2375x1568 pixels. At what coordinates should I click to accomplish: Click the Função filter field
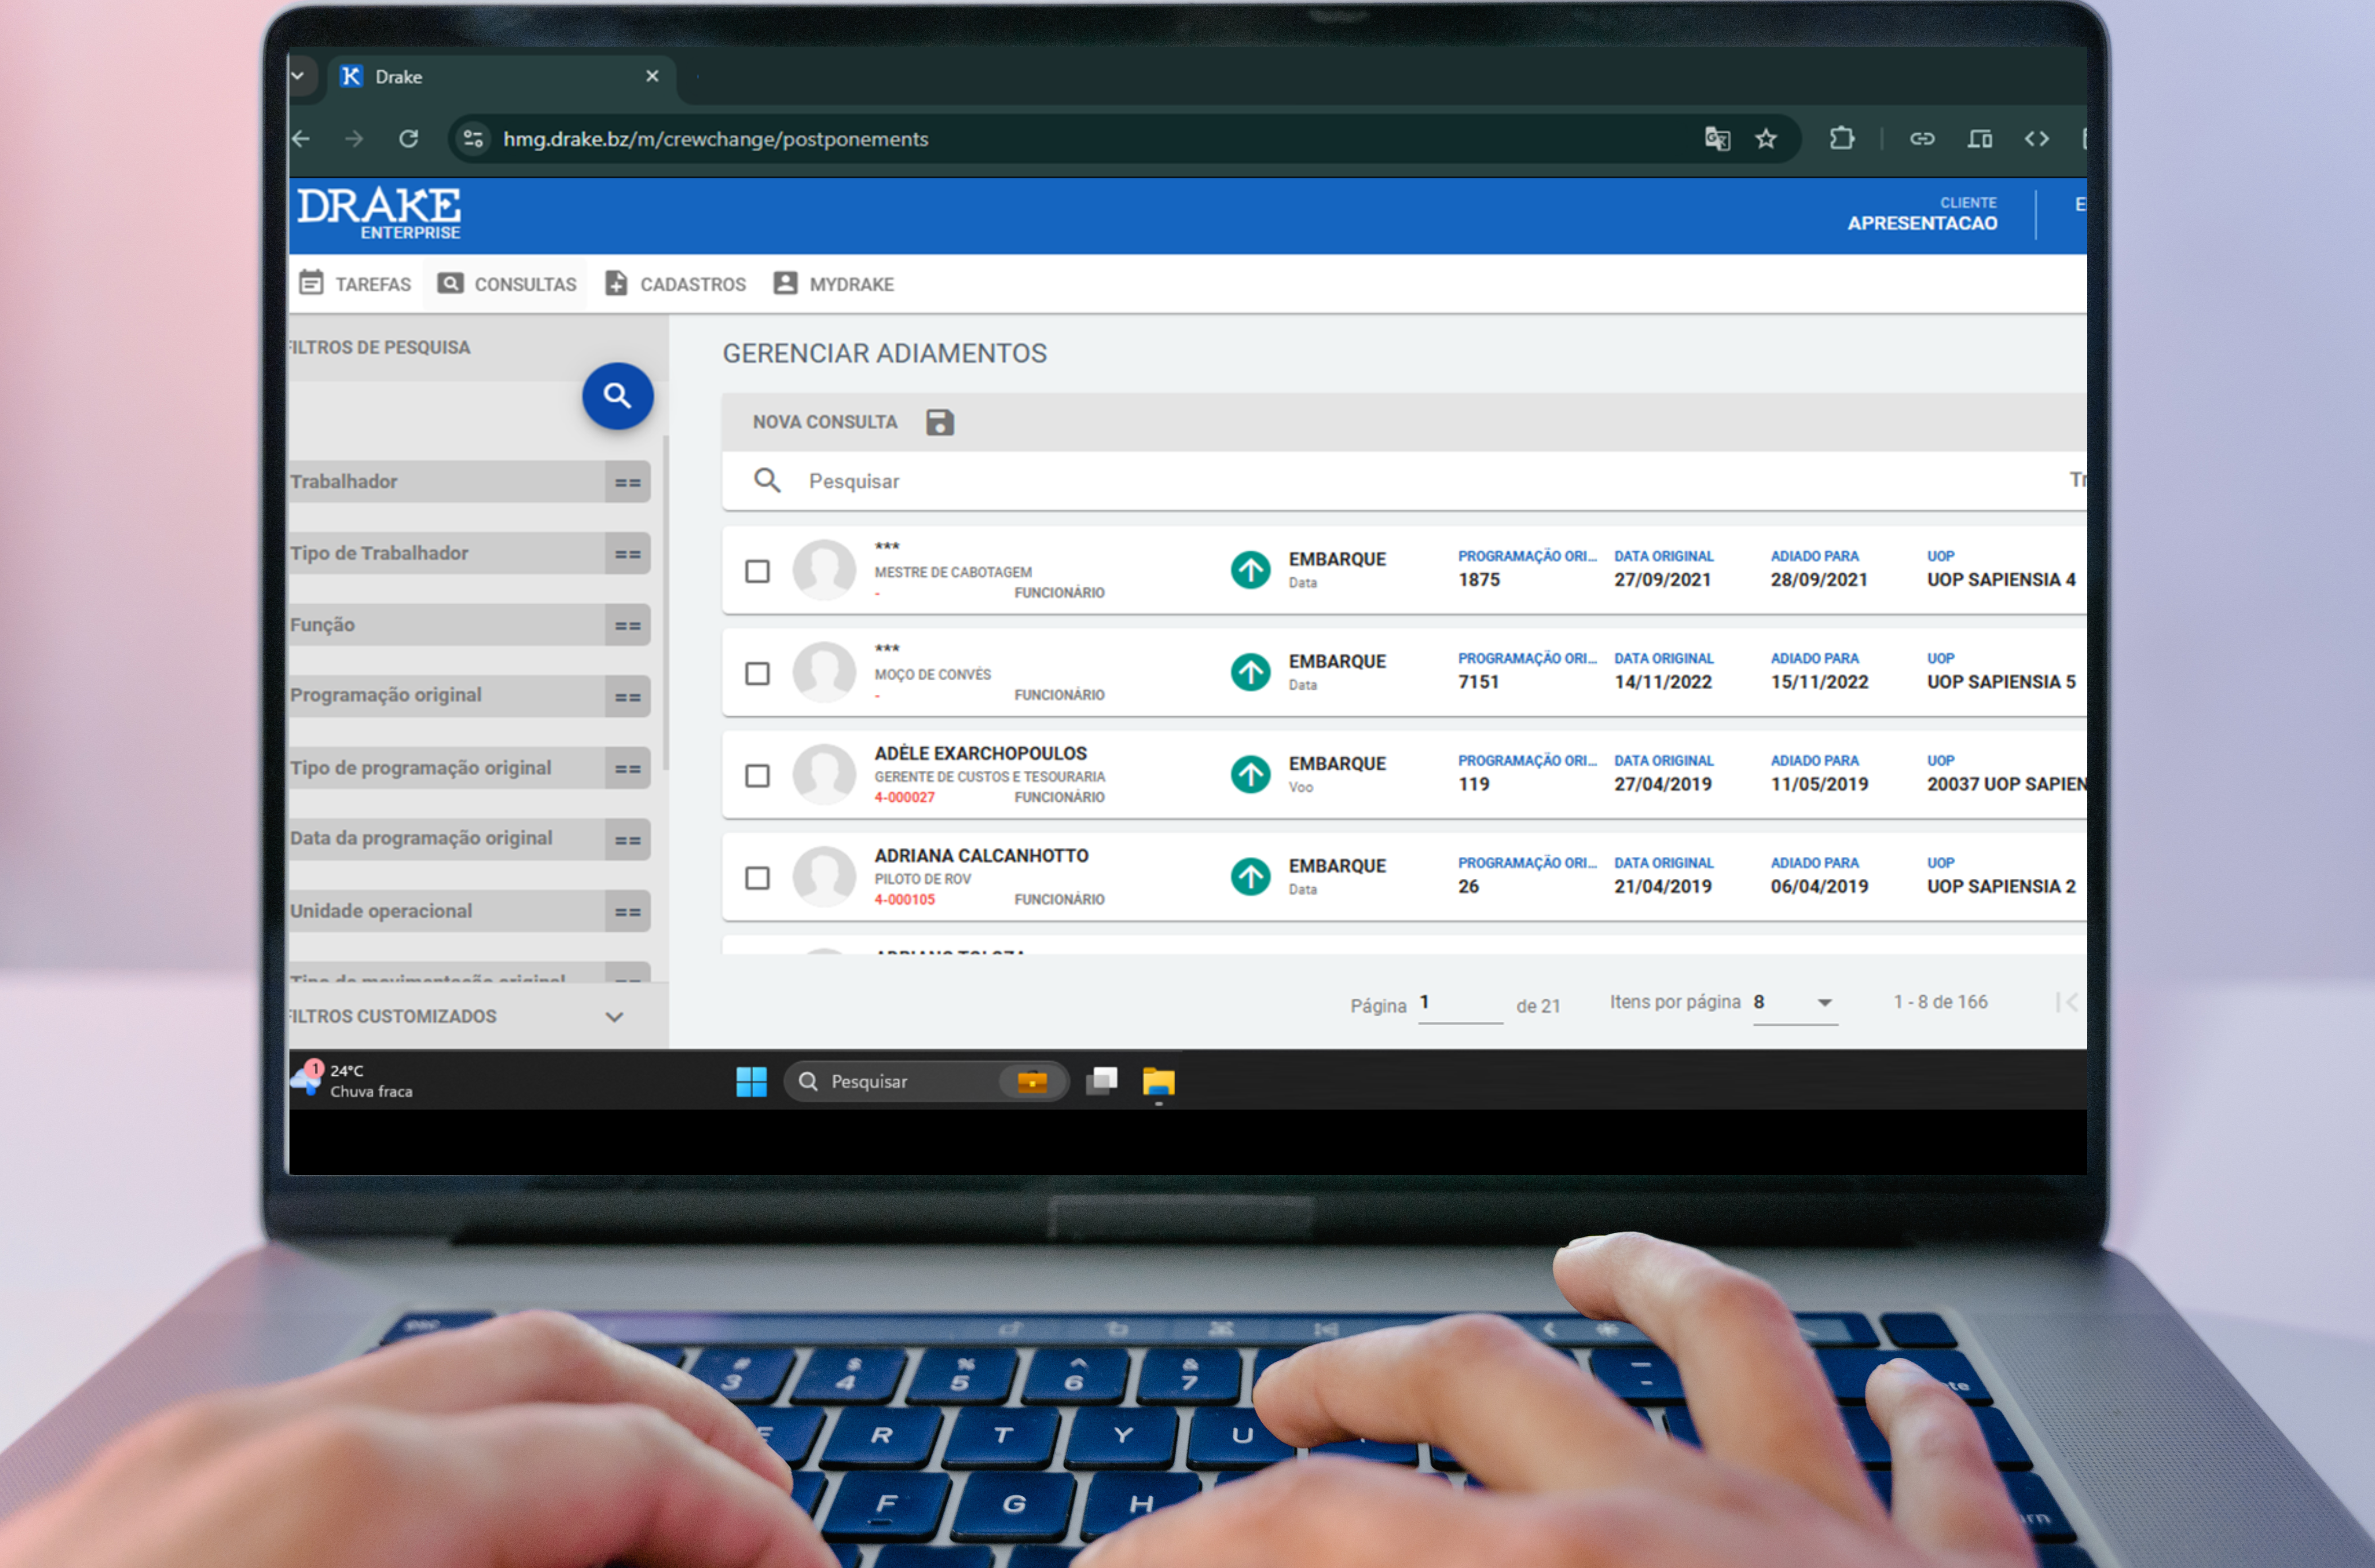(447, 625)
